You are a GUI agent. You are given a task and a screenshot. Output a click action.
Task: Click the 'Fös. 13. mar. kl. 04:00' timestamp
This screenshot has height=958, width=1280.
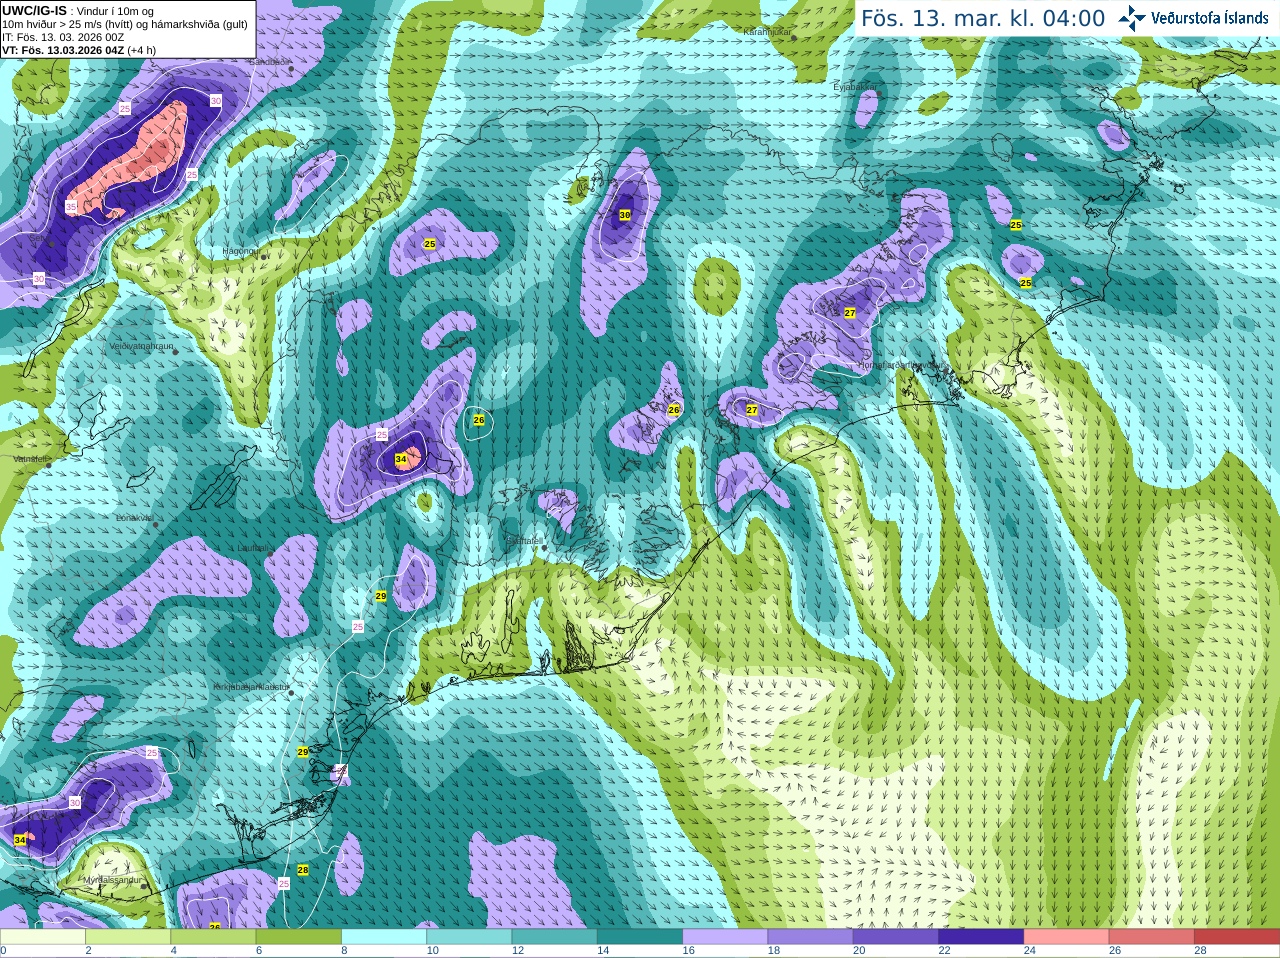tap(983, 18)
